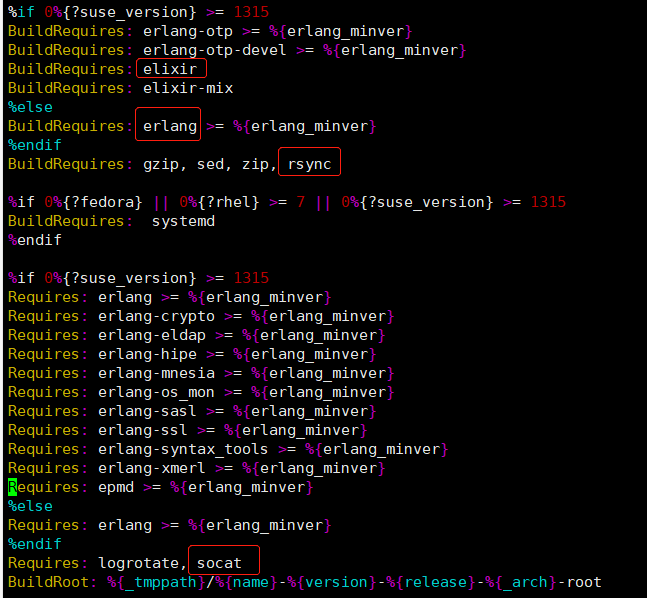Place cursor on erlang-mnesia
Screen dimensions: 647x598
pyautogui.click(x=156, y=373)
